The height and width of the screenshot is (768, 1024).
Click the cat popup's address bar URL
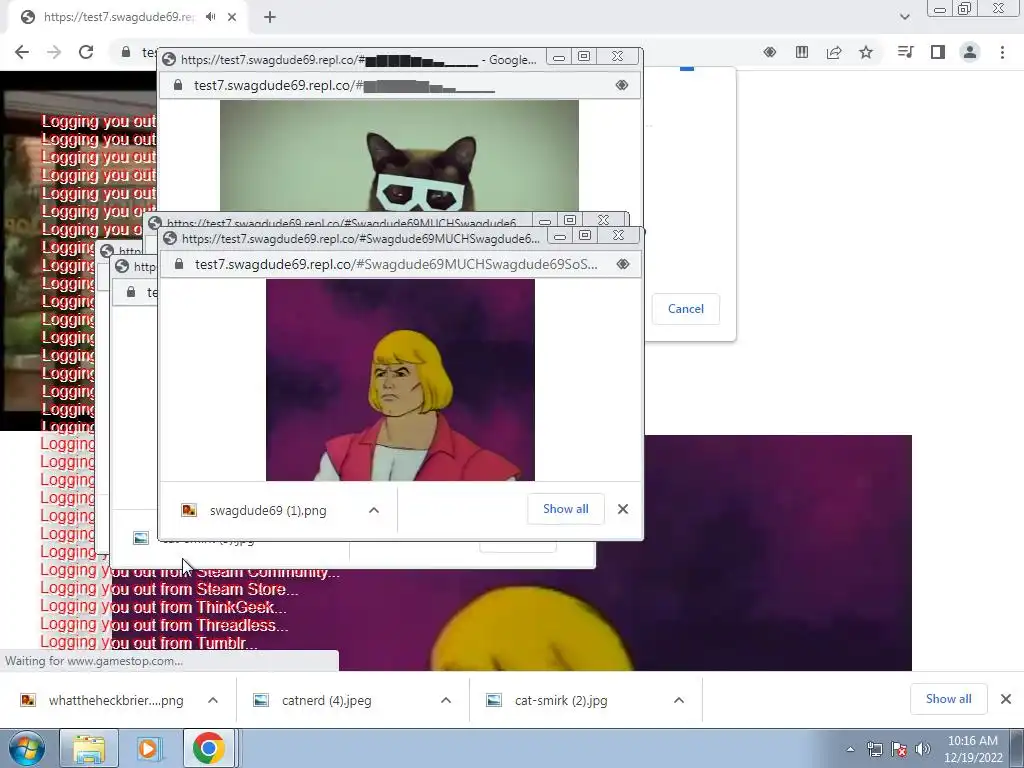tap(344, 86)
